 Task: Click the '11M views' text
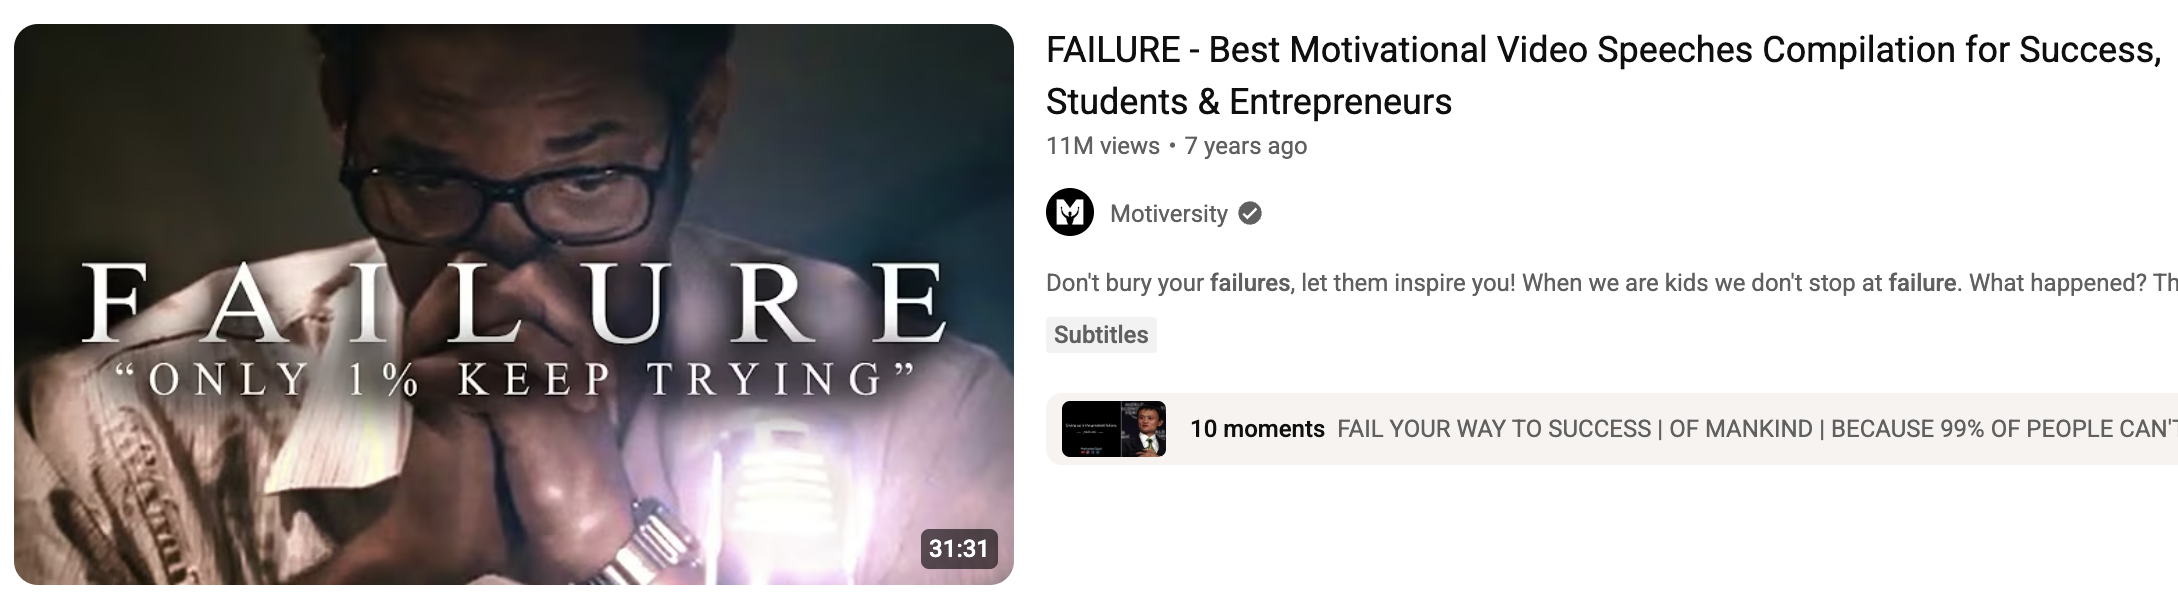(x=1103, y=146)
